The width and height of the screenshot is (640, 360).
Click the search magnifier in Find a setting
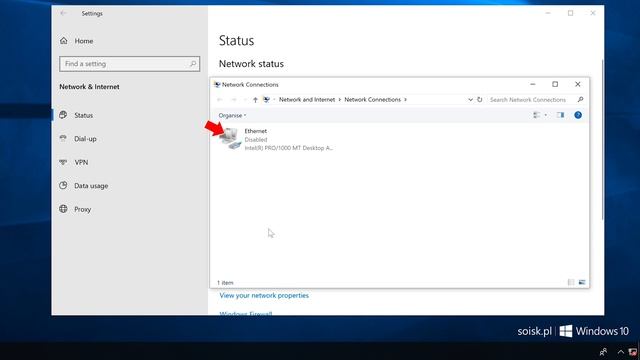coord(193,64)
